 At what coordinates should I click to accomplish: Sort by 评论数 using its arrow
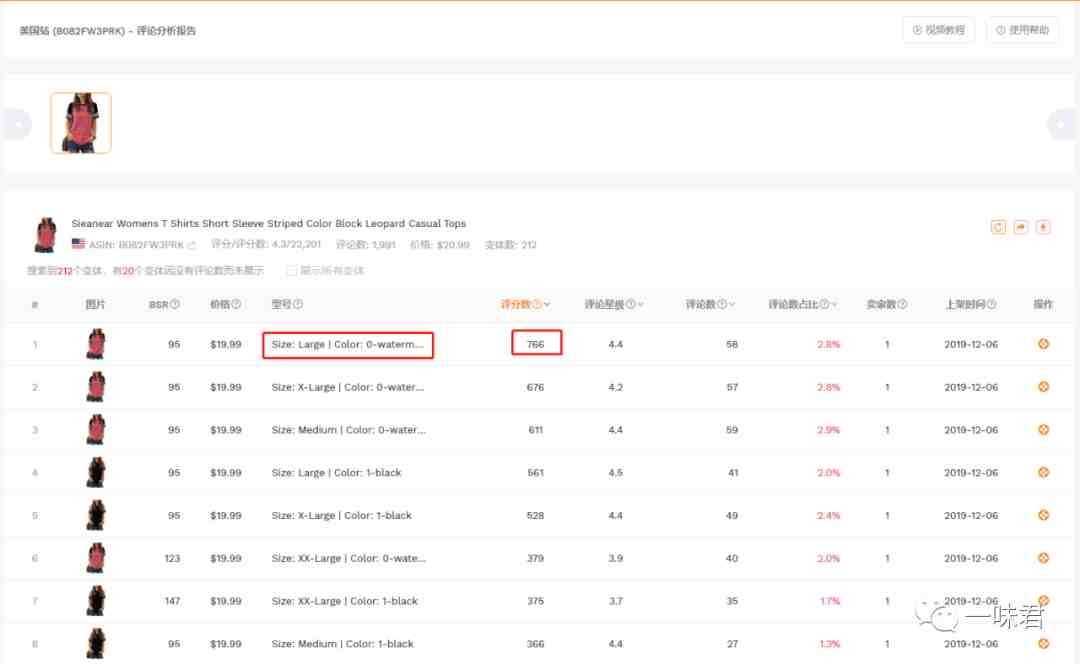click(732, 304)
